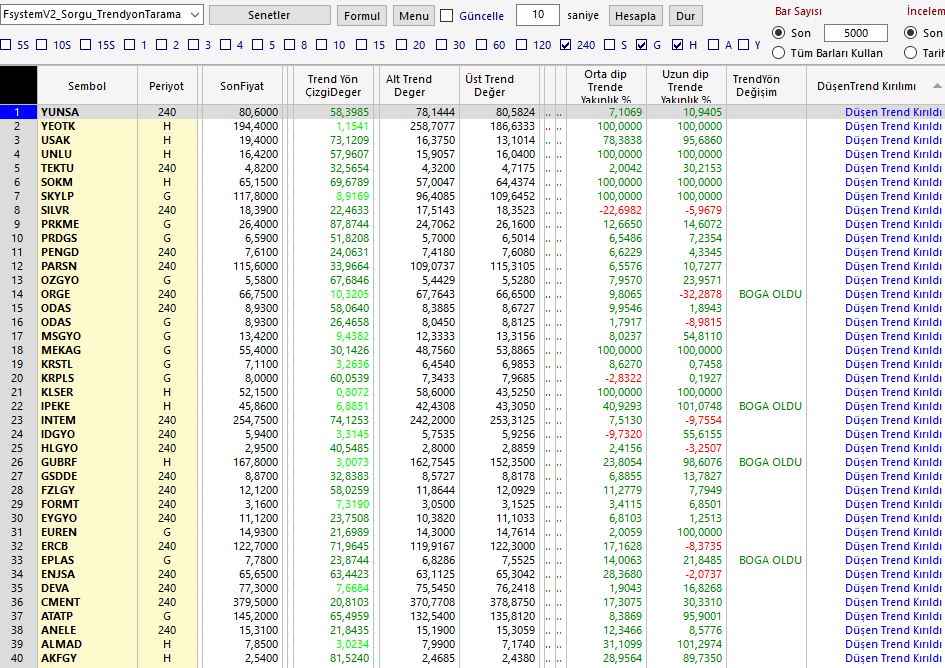Image resolution: width=945 pixels, height=668 pixels.
Task: Click the Senetler button
Action: (269, 15)
